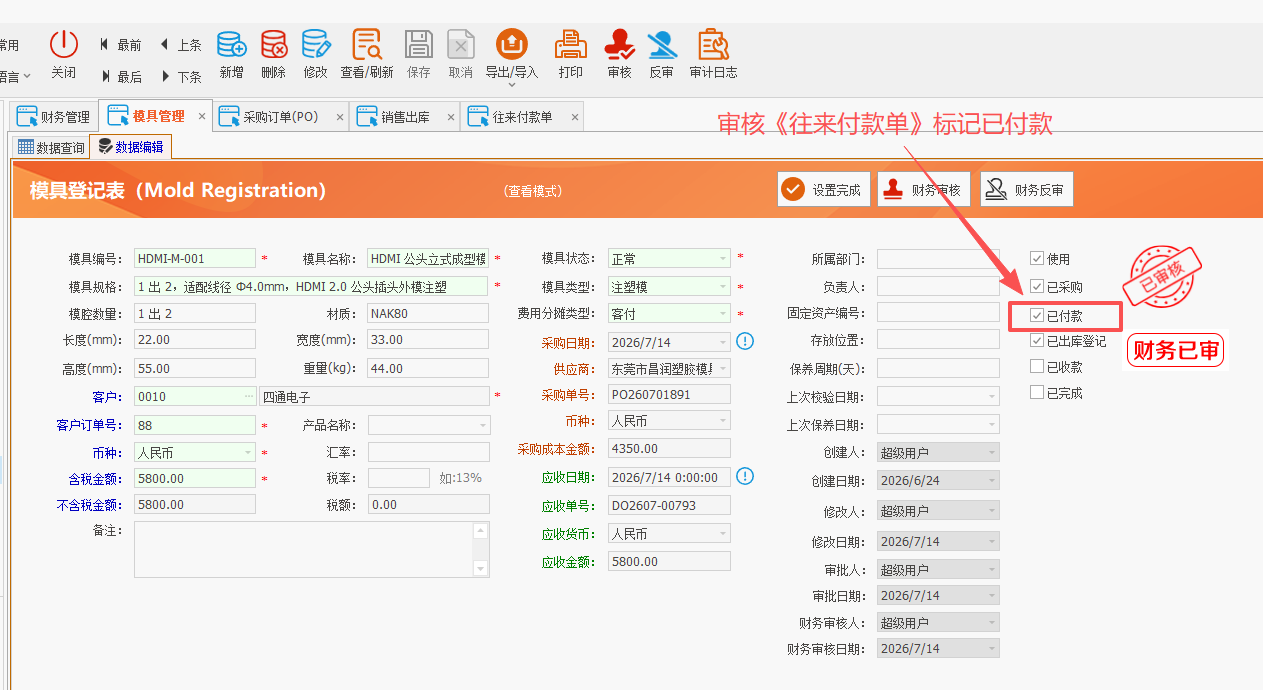Open the 修改日期 dropdown
Screen dimensions: 1263x690
coord(992,542)
